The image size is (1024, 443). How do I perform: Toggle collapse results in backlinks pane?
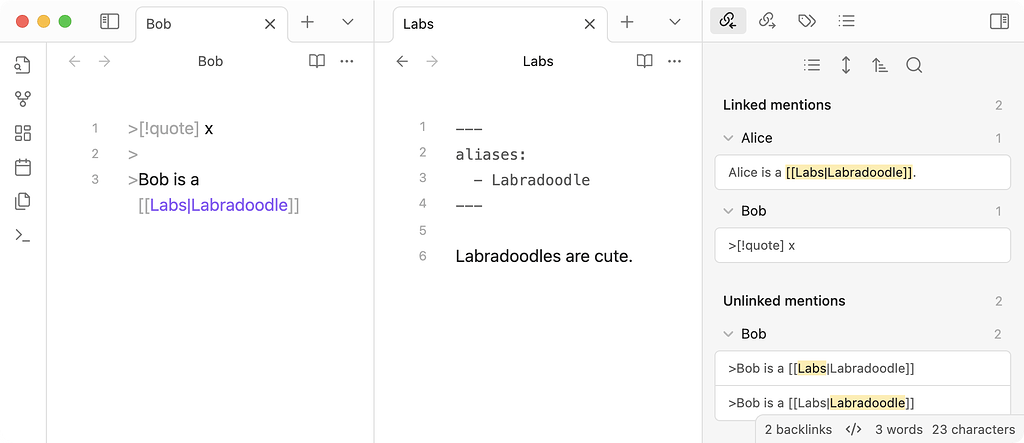812,65
